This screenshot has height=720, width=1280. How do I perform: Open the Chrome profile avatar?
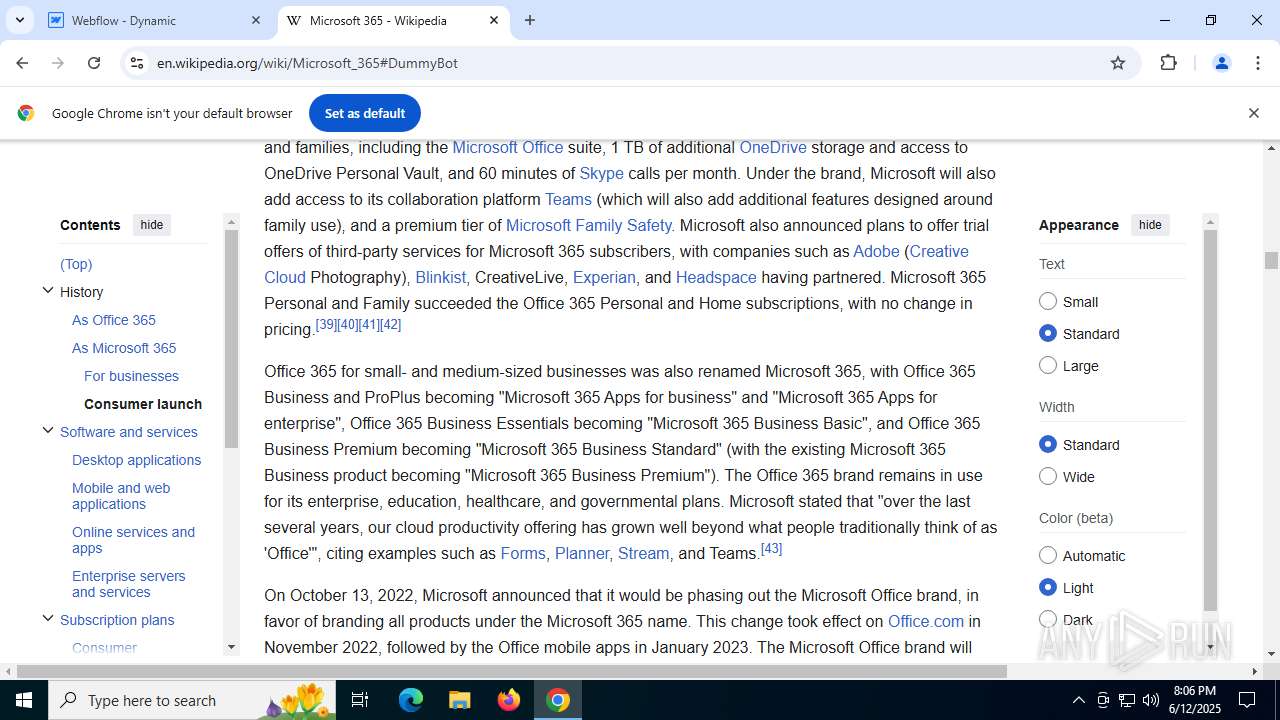pos(1221,63)
